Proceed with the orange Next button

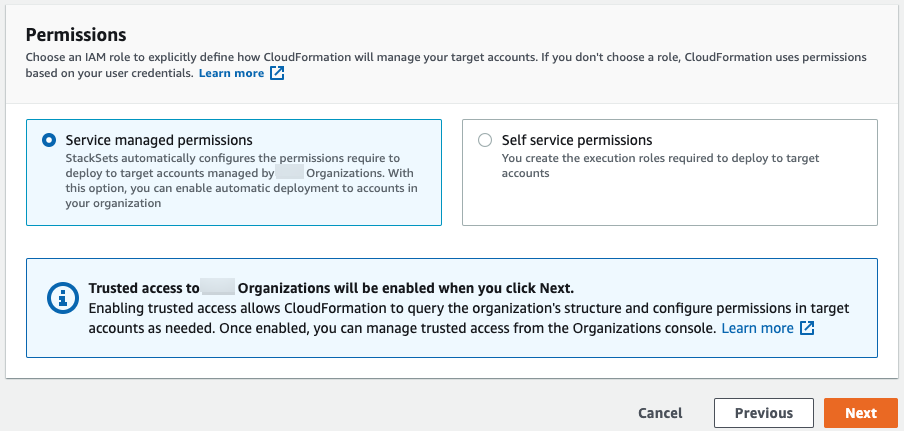(860, 413)
